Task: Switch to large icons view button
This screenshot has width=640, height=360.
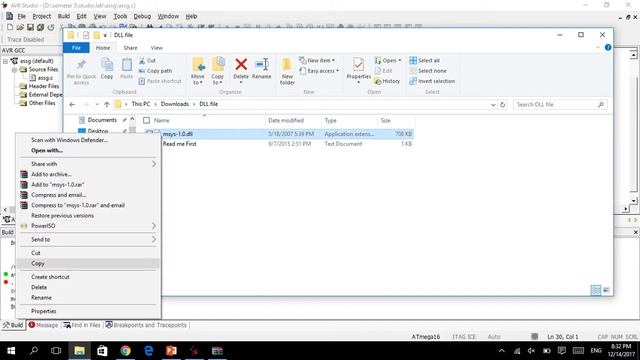Action: 606,290
